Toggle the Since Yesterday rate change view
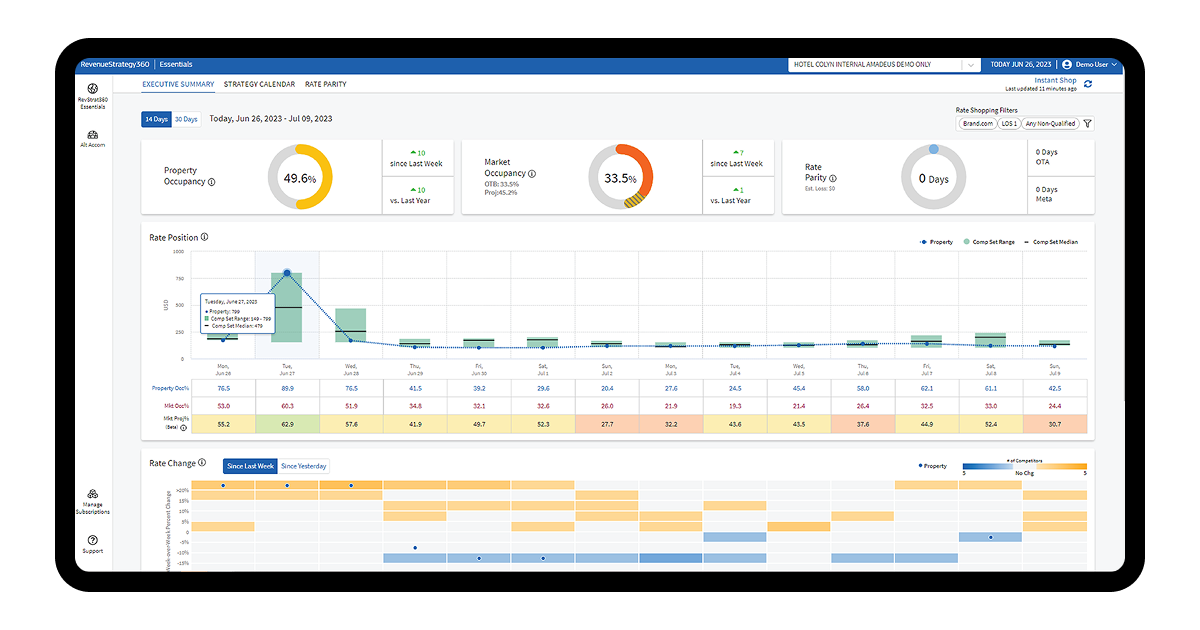 click(x=303, y=465)
